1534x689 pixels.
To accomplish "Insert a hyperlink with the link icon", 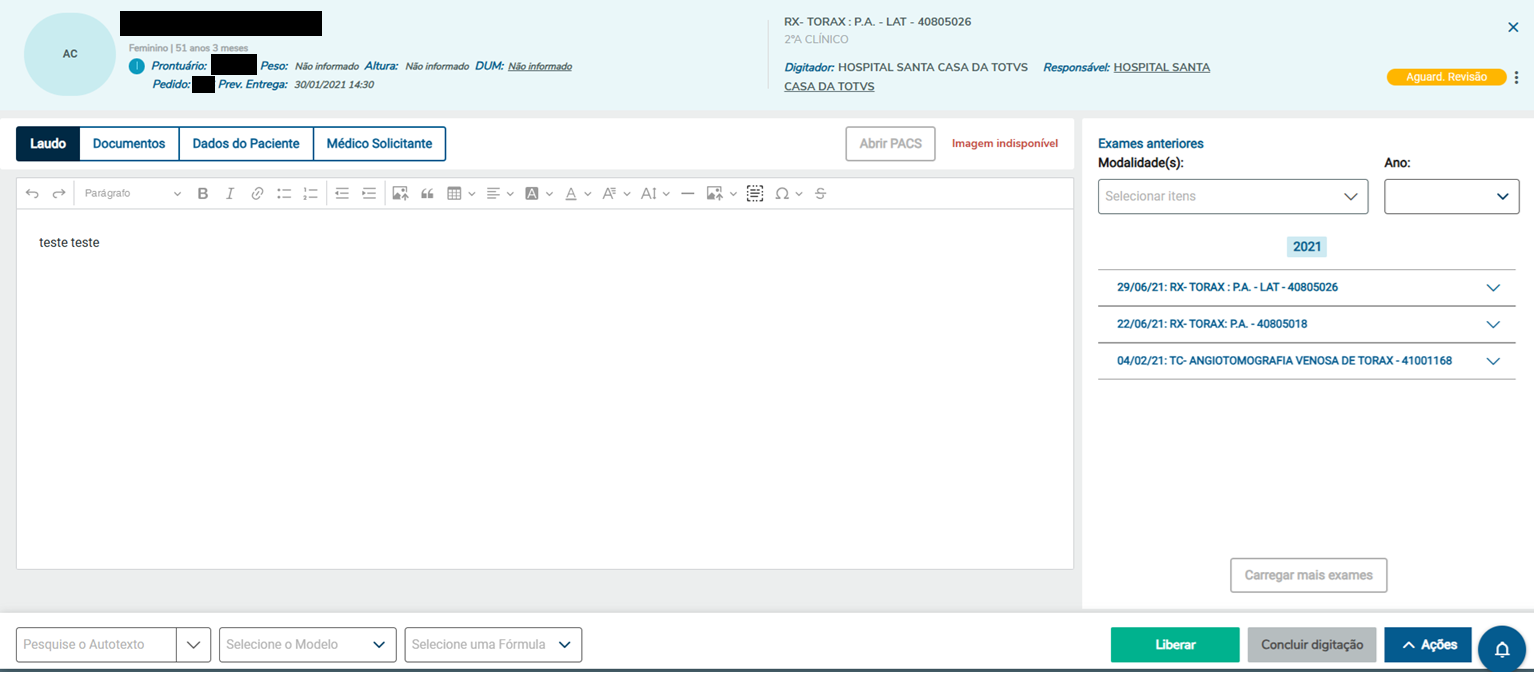I will 257,194.
